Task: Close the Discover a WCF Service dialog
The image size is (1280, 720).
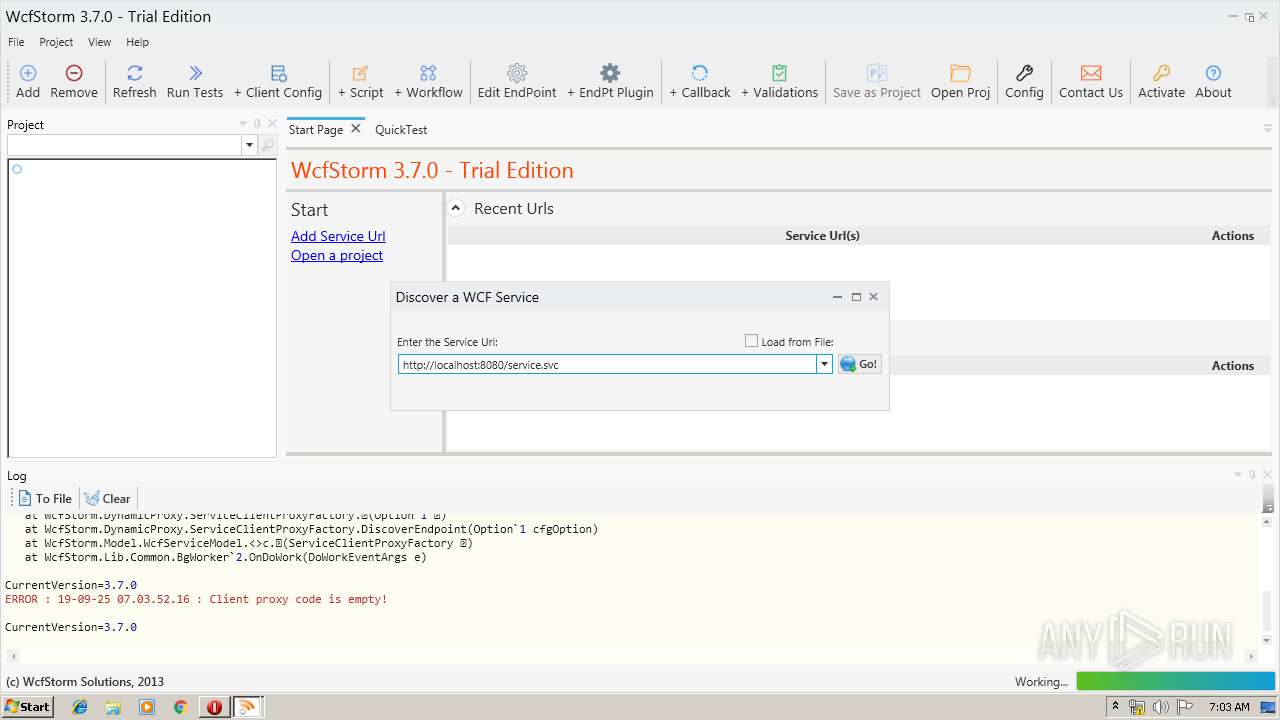Action: tap(873, 297)
